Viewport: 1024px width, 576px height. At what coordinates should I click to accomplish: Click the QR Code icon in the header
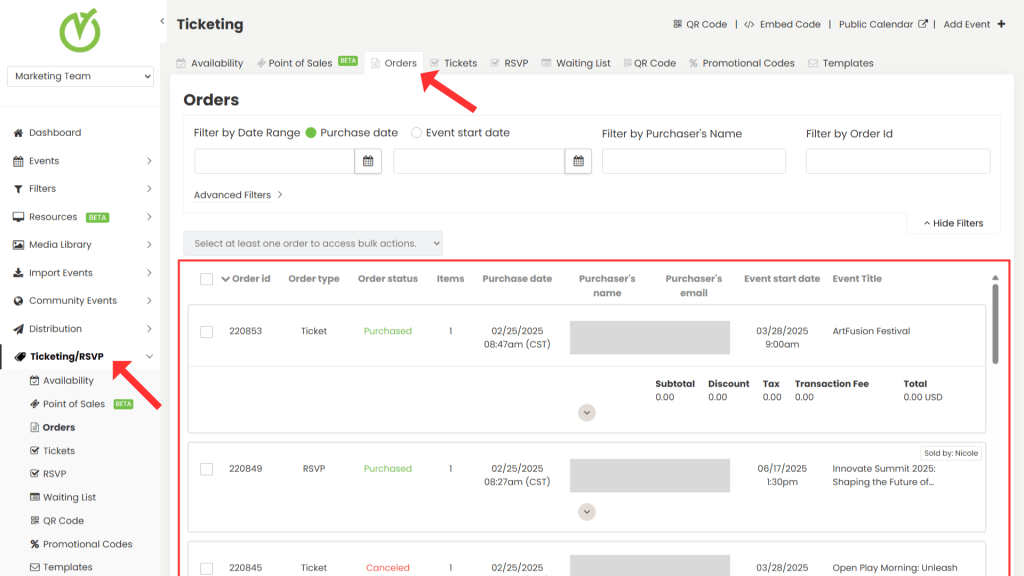(x=700, y=23)
